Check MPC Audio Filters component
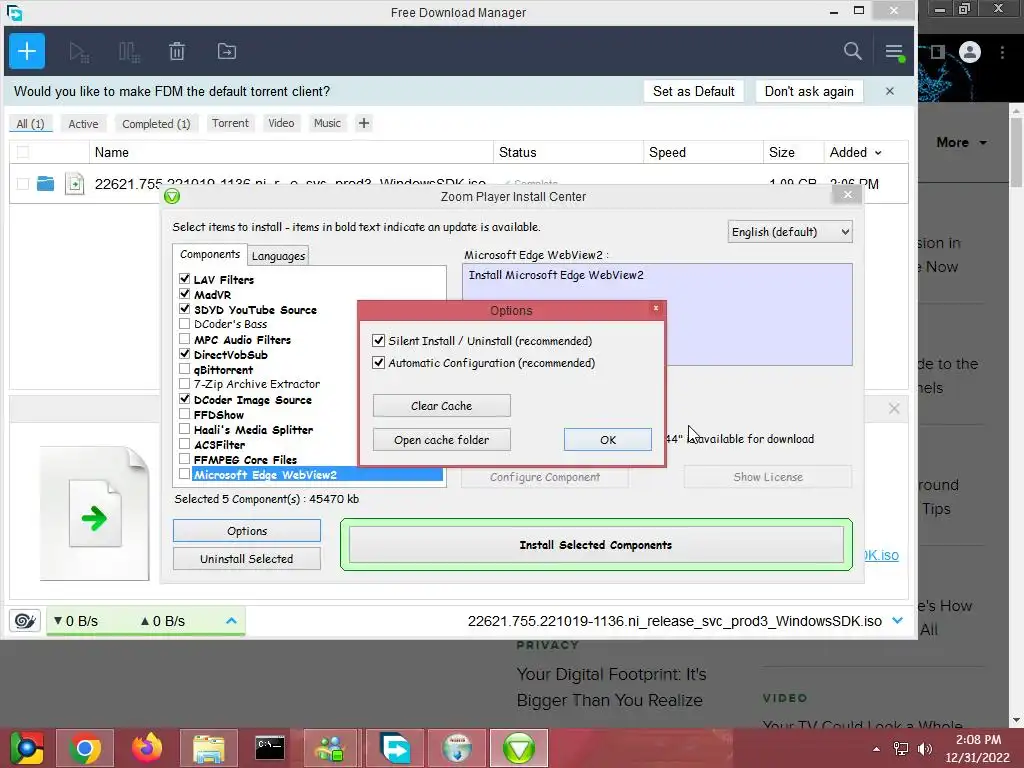The width and height of the screenshot is (1024, 768). pos(185,339)
